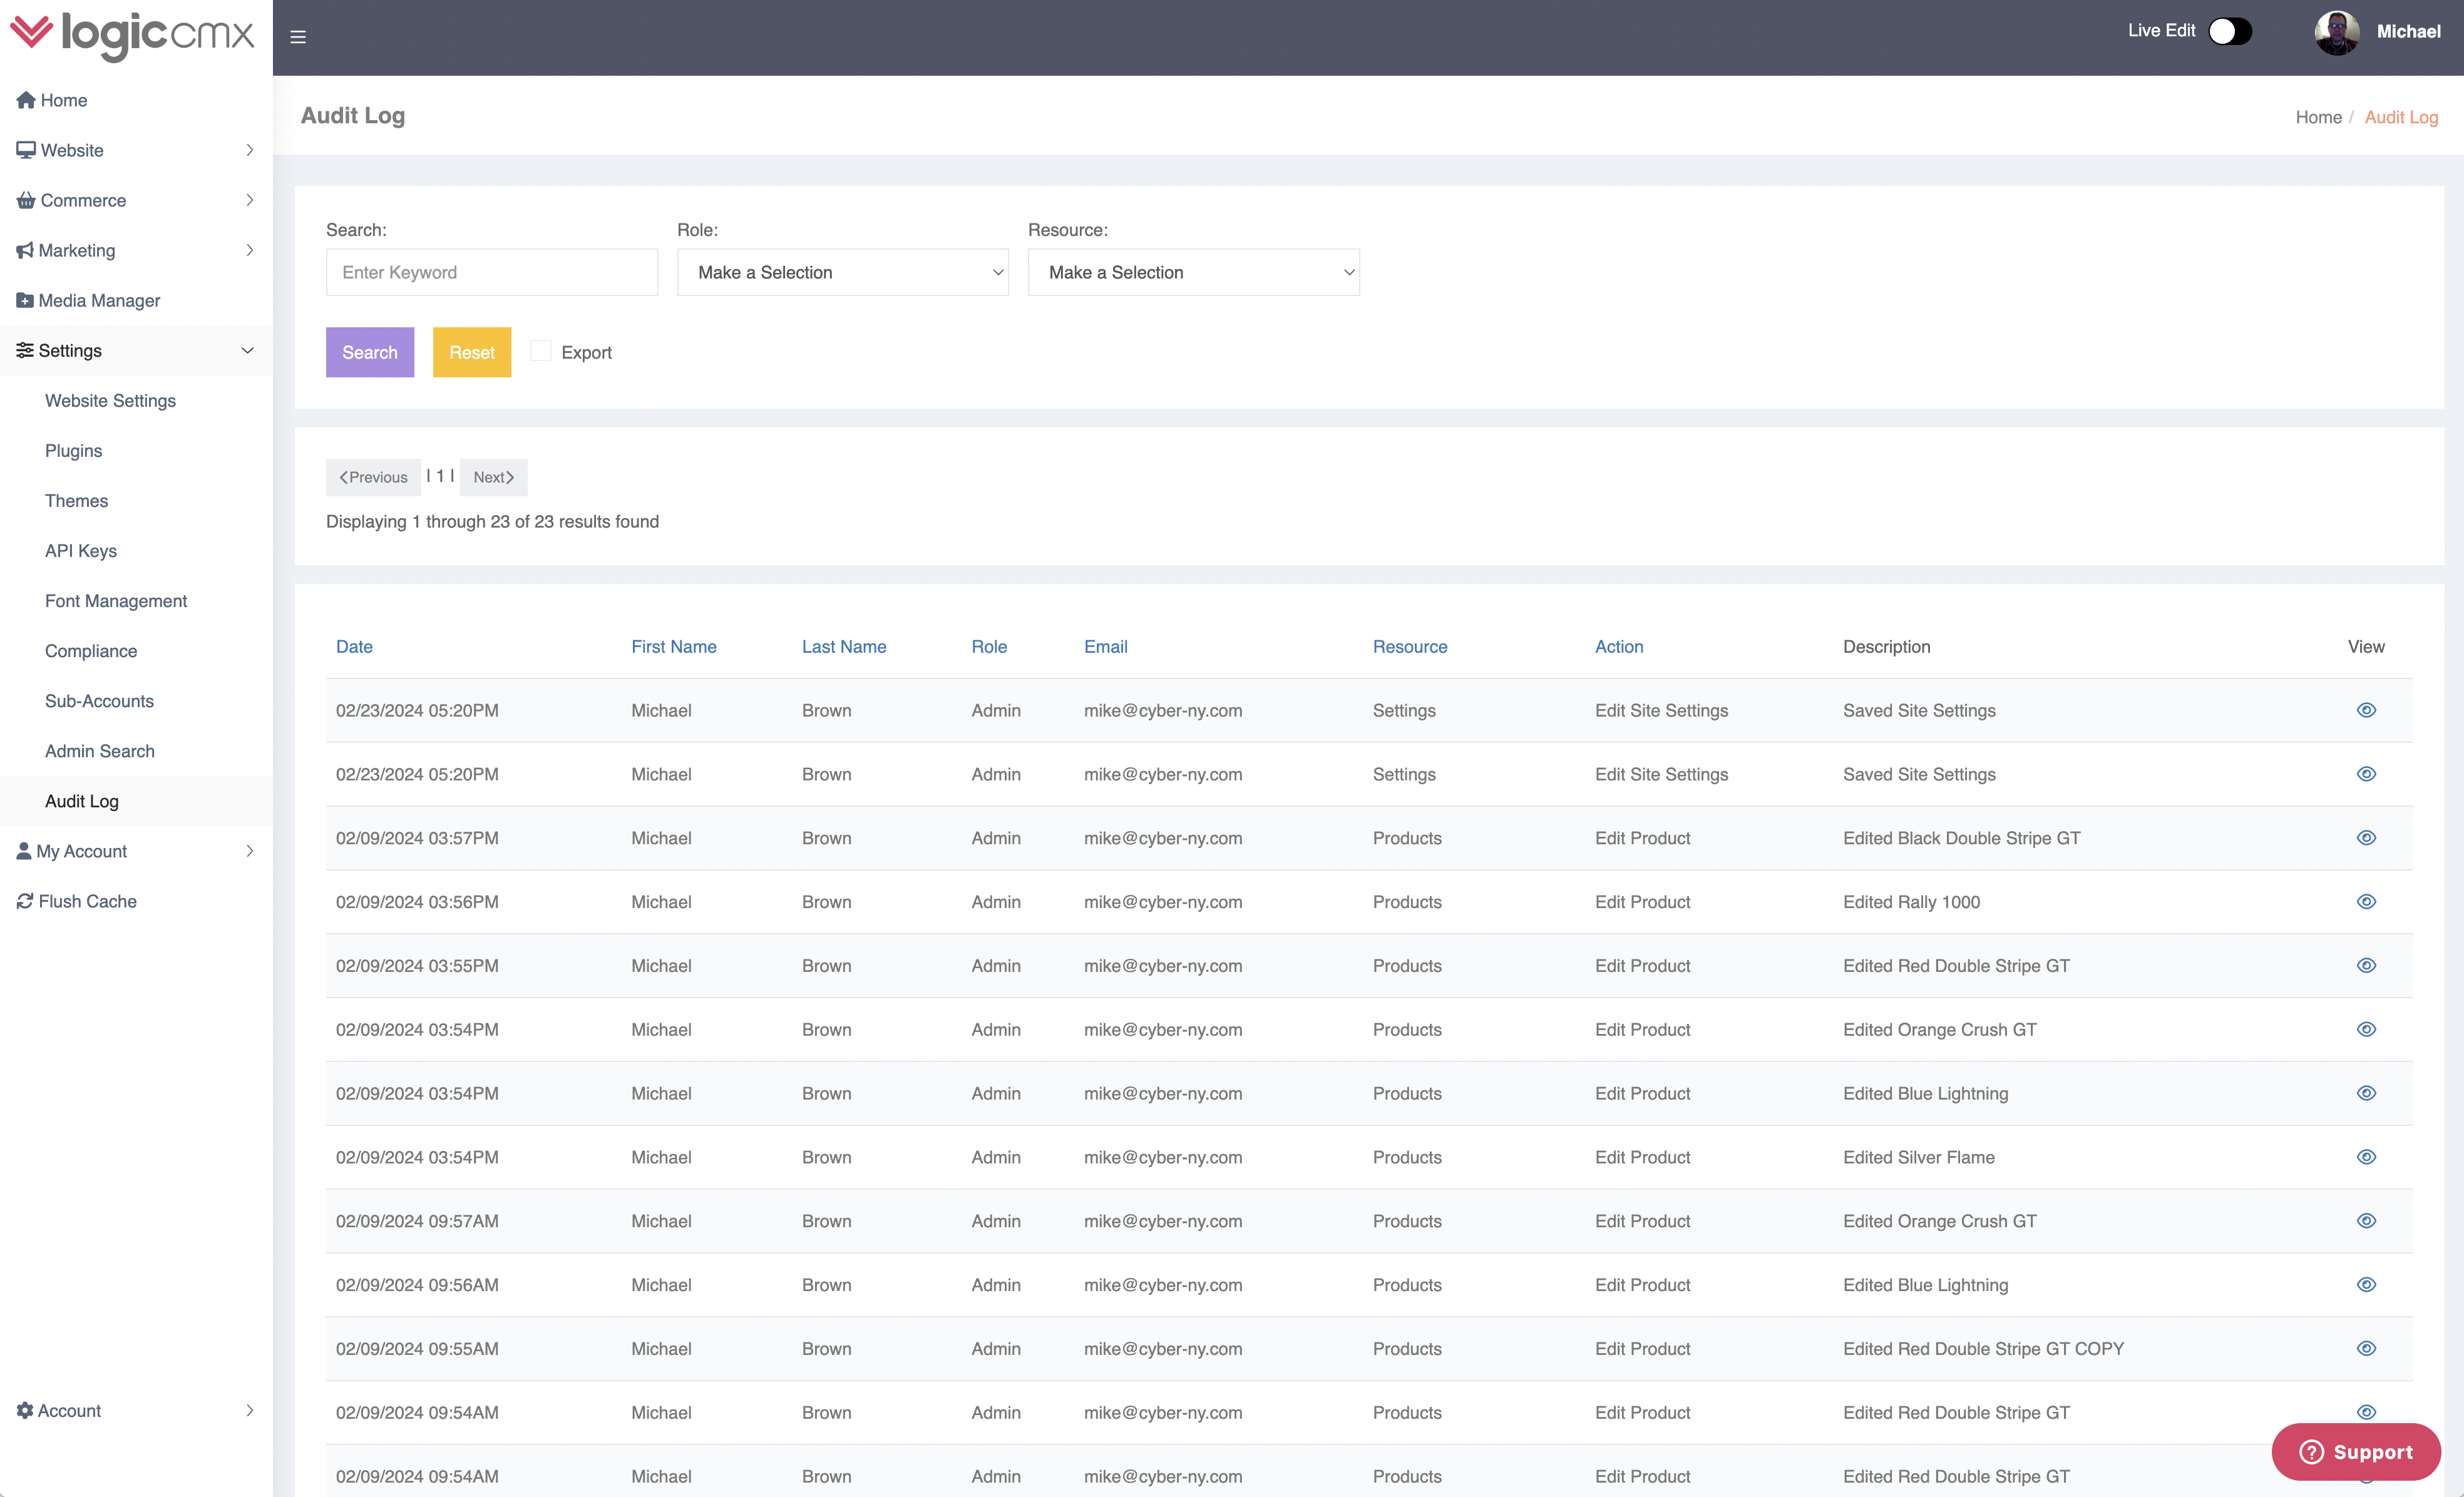Click the Website monitor icon
Screen dimensions: 2464x1497
click(26, 150)
